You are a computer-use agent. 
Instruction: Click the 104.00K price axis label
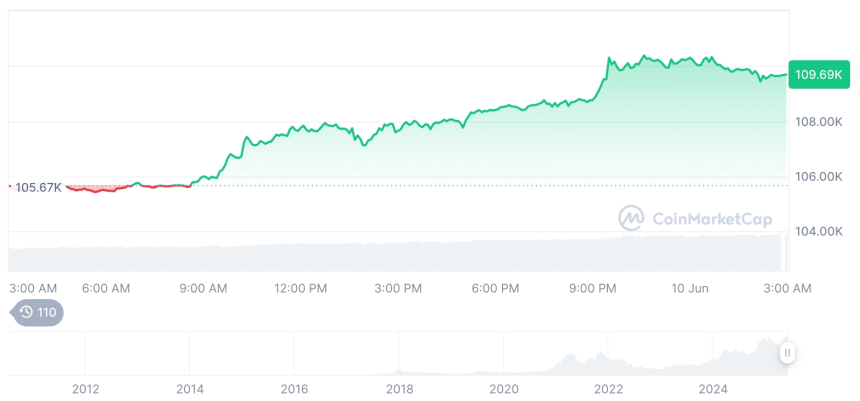[818, 231]
